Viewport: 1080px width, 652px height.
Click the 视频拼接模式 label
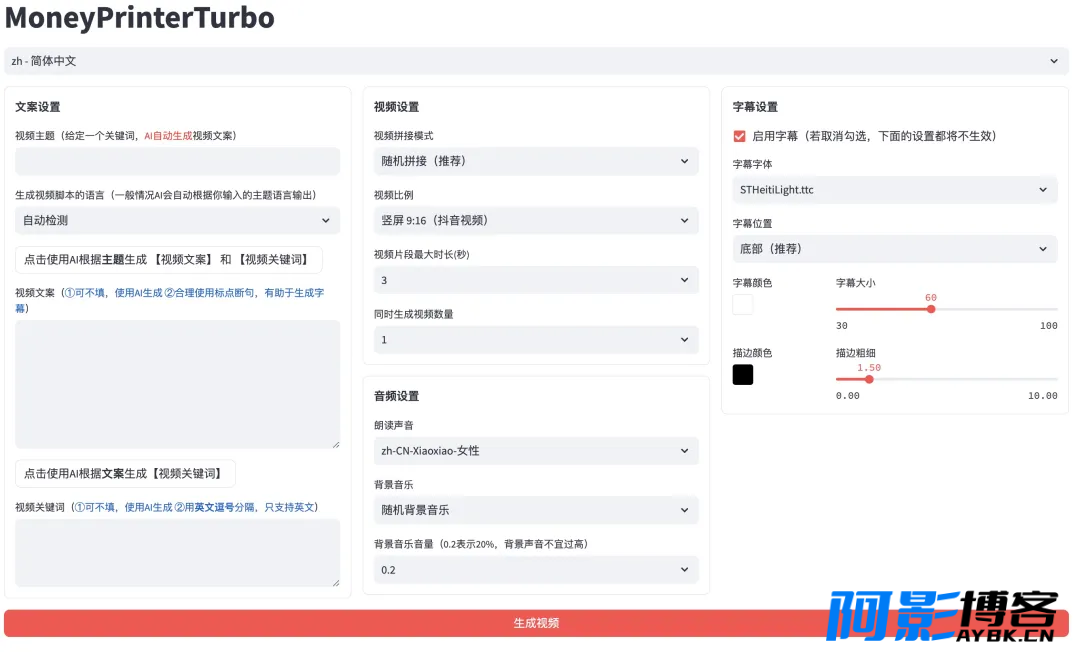pyautogui.click(x=404, y=136)
